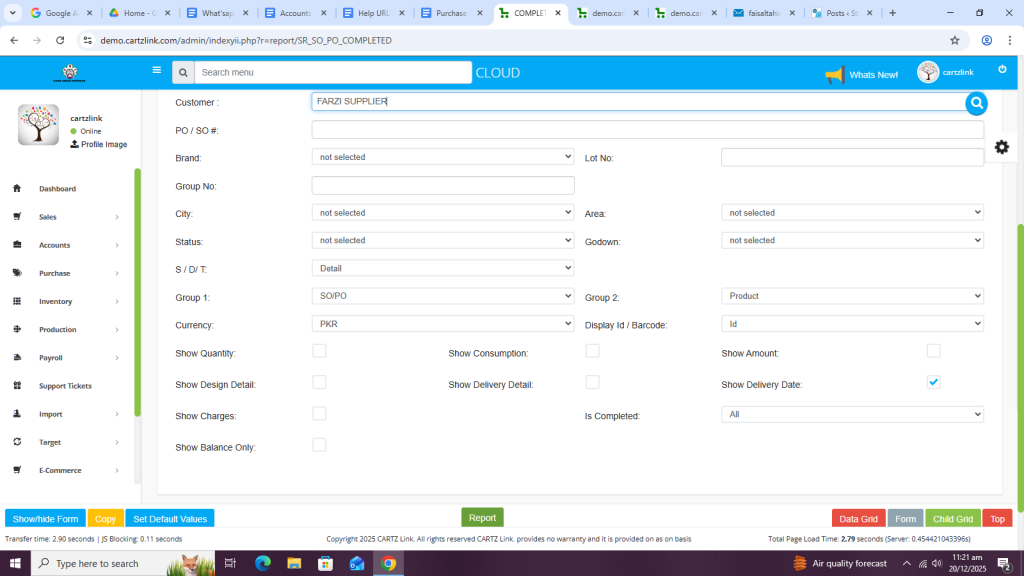This screenshot has width=1024, height=576.
Task: Click the search icon beside Search menu
Action: pos(182,73)
